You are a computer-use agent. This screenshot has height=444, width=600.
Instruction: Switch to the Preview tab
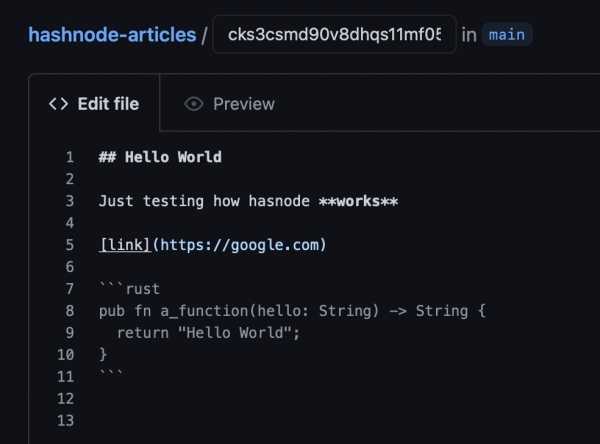pos(230,104)
